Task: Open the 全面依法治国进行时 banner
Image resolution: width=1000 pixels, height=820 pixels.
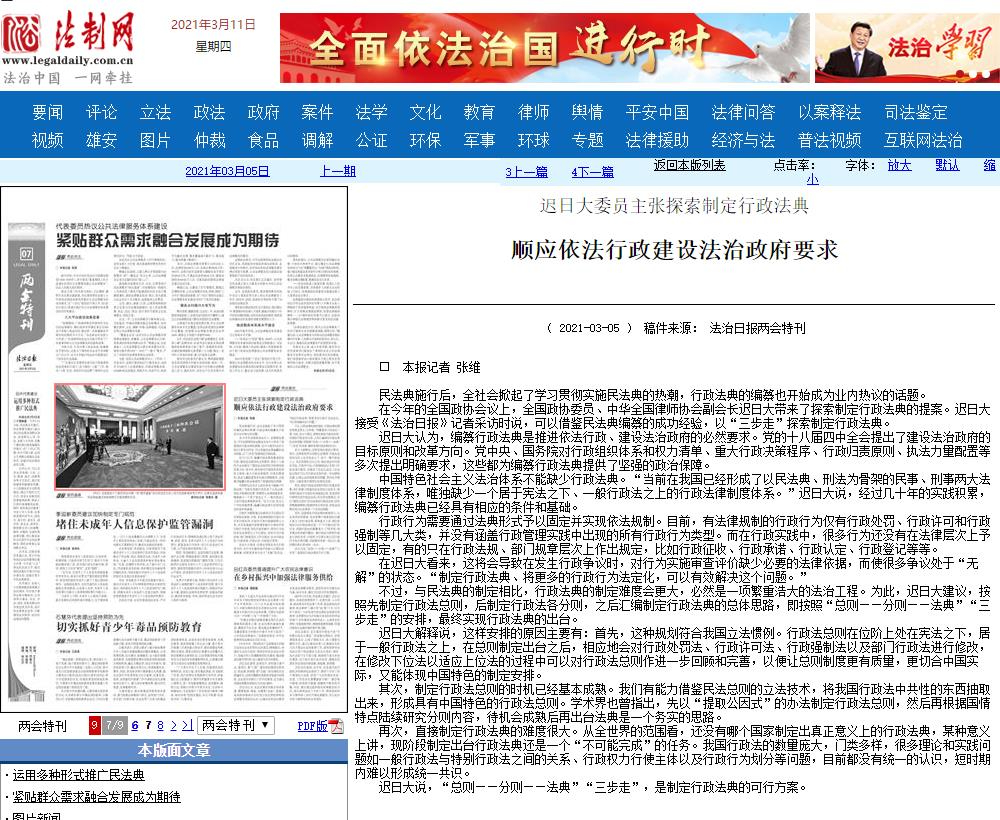Action: pos(545,48)
